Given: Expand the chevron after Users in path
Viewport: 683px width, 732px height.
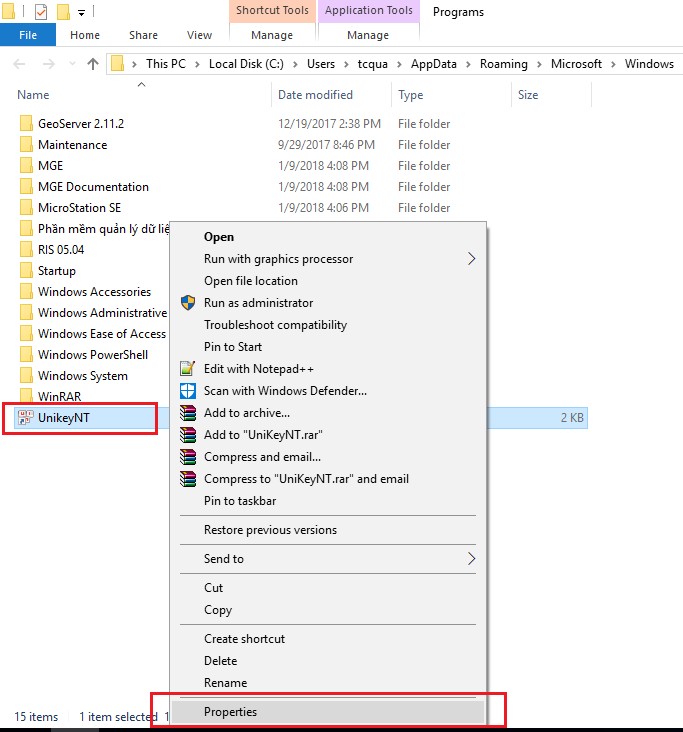Looking at the screenshot, I should [346, 64].
